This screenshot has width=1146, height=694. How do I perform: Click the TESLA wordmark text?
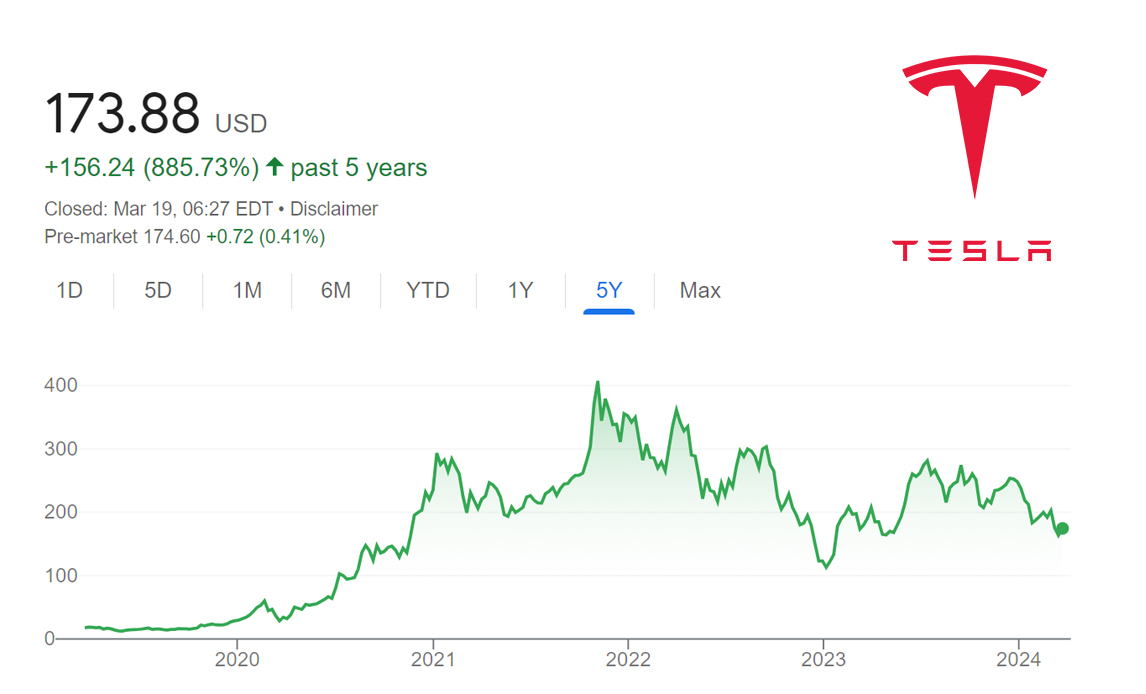pyautogui.click(x=973, y=249)
